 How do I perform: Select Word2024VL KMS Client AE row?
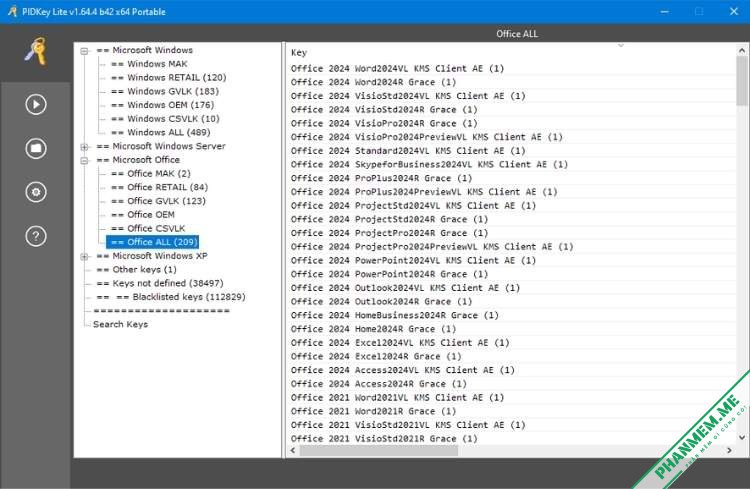511,68
